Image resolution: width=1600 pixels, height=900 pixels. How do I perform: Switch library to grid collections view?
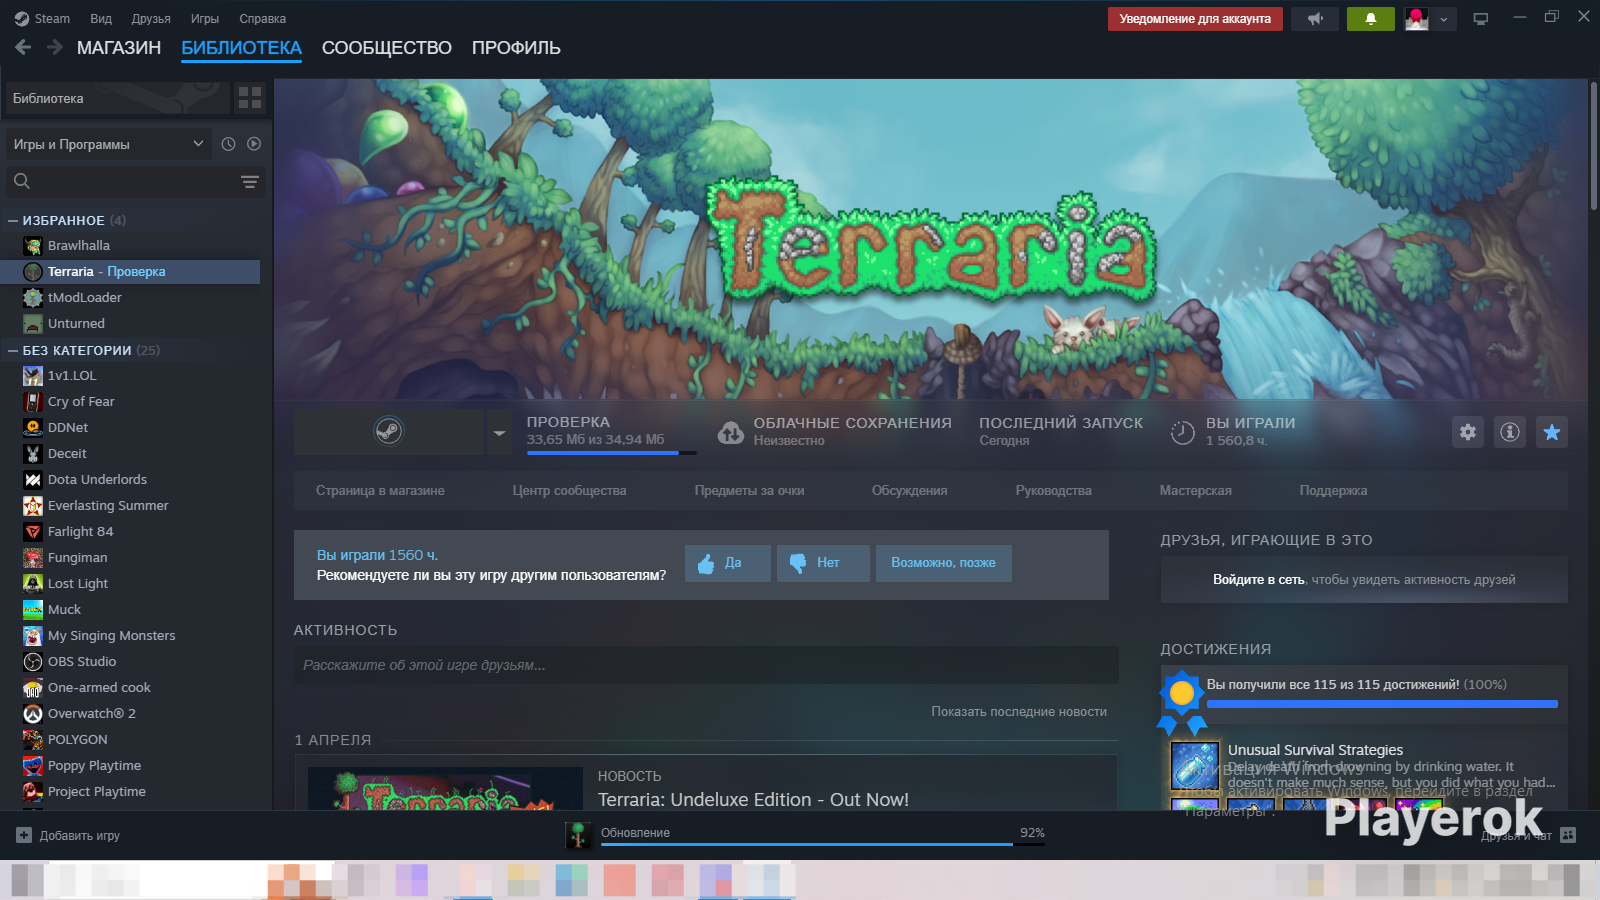[x=250, y=98]
